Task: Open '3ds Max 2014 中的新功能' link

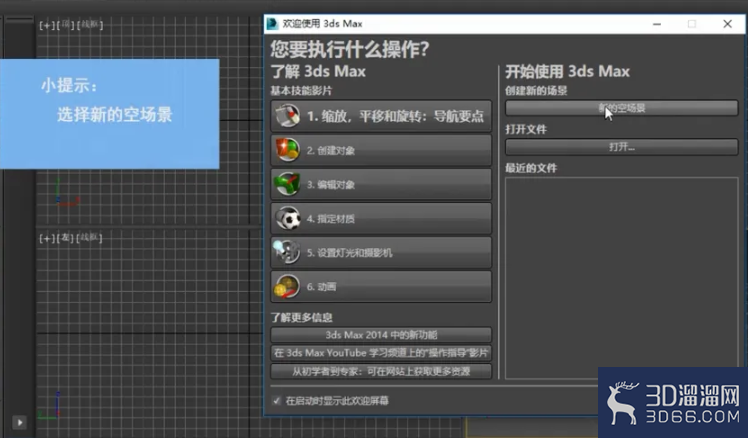Action: pos(381,334)
